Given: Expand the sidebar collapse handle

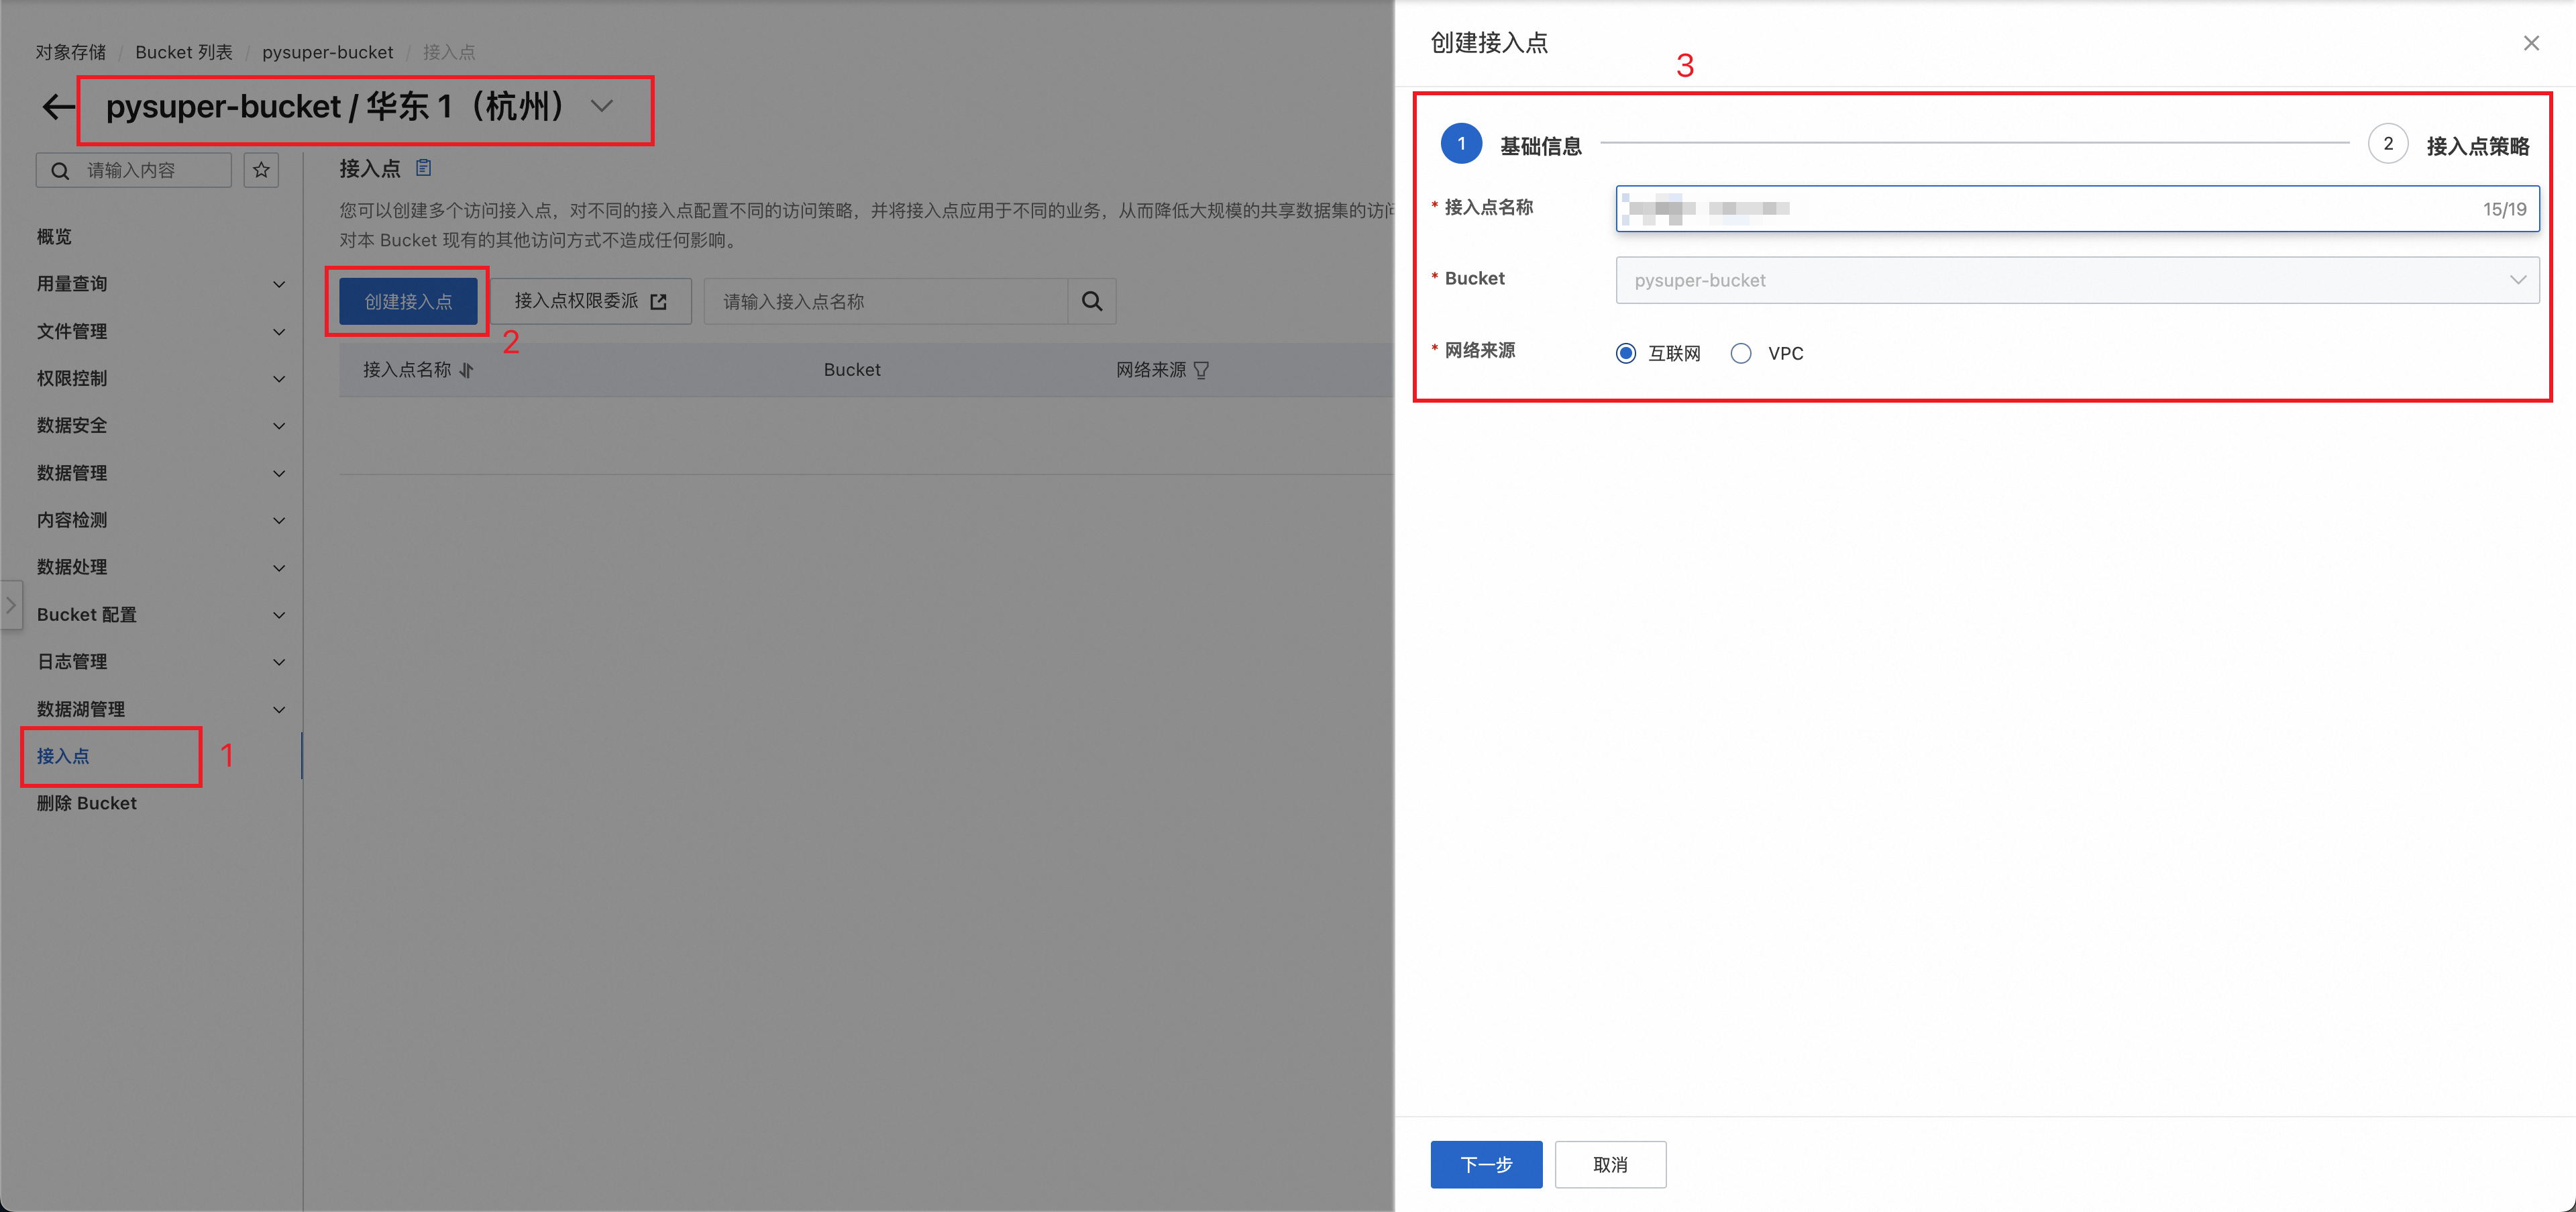Looking at the screenshot, I should coord(11,605).
